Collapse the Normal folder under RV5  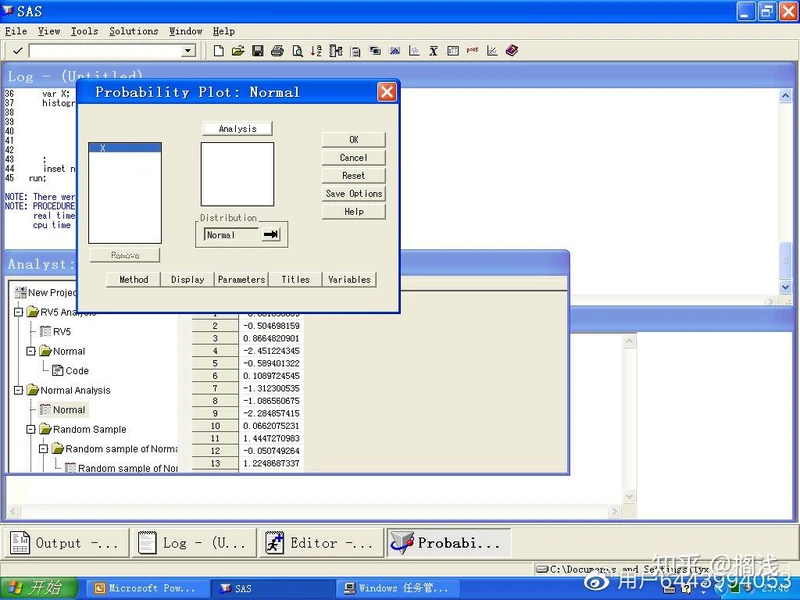click(x=31, y=351)
